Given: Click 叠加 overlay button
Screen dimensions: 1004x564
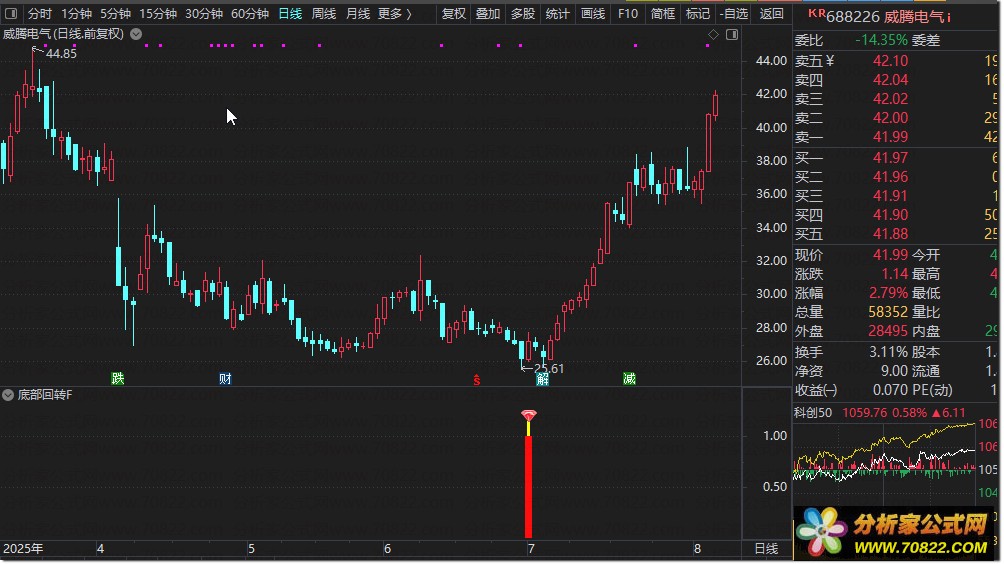Looking at the screenshot, I should point(488,13).
